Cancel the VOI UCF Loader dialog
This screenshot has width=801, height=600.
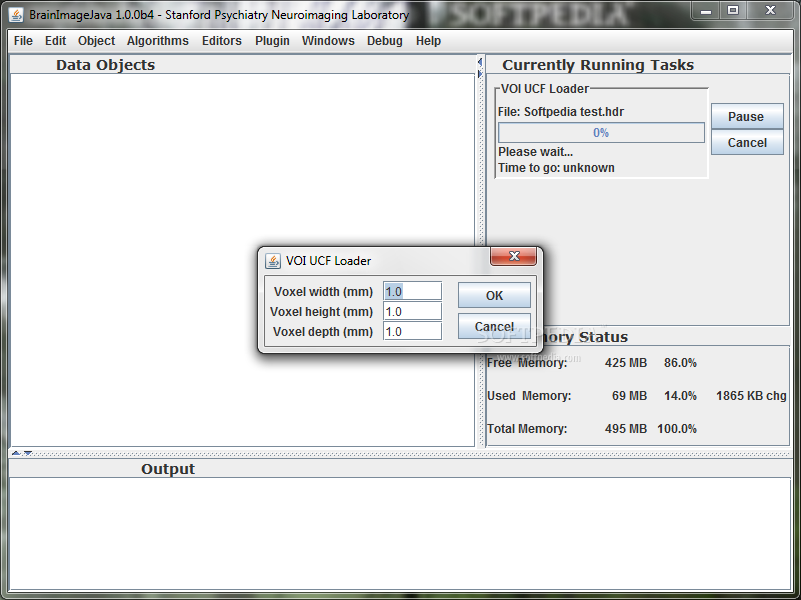[494, 326]
